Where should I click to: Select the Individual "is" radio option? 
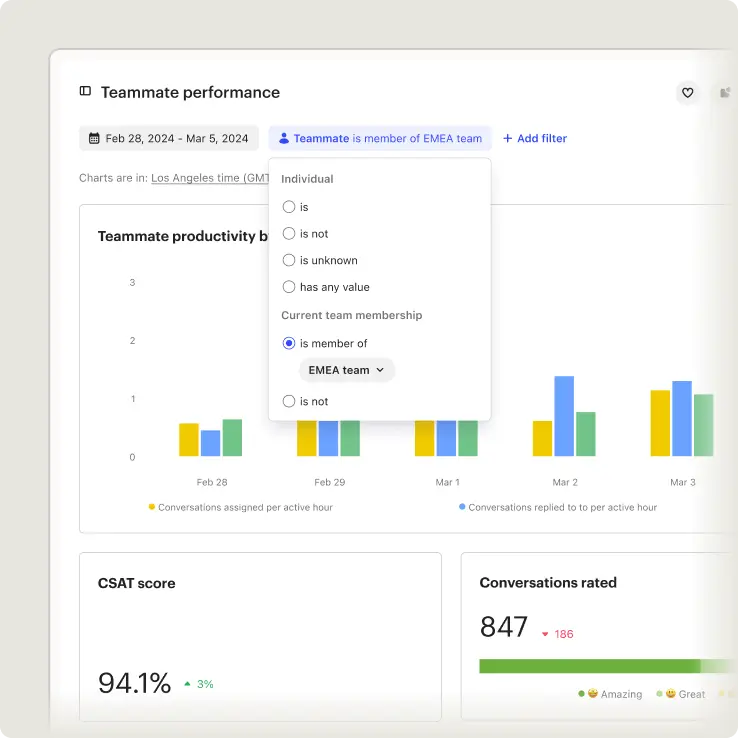click(289, 207)
